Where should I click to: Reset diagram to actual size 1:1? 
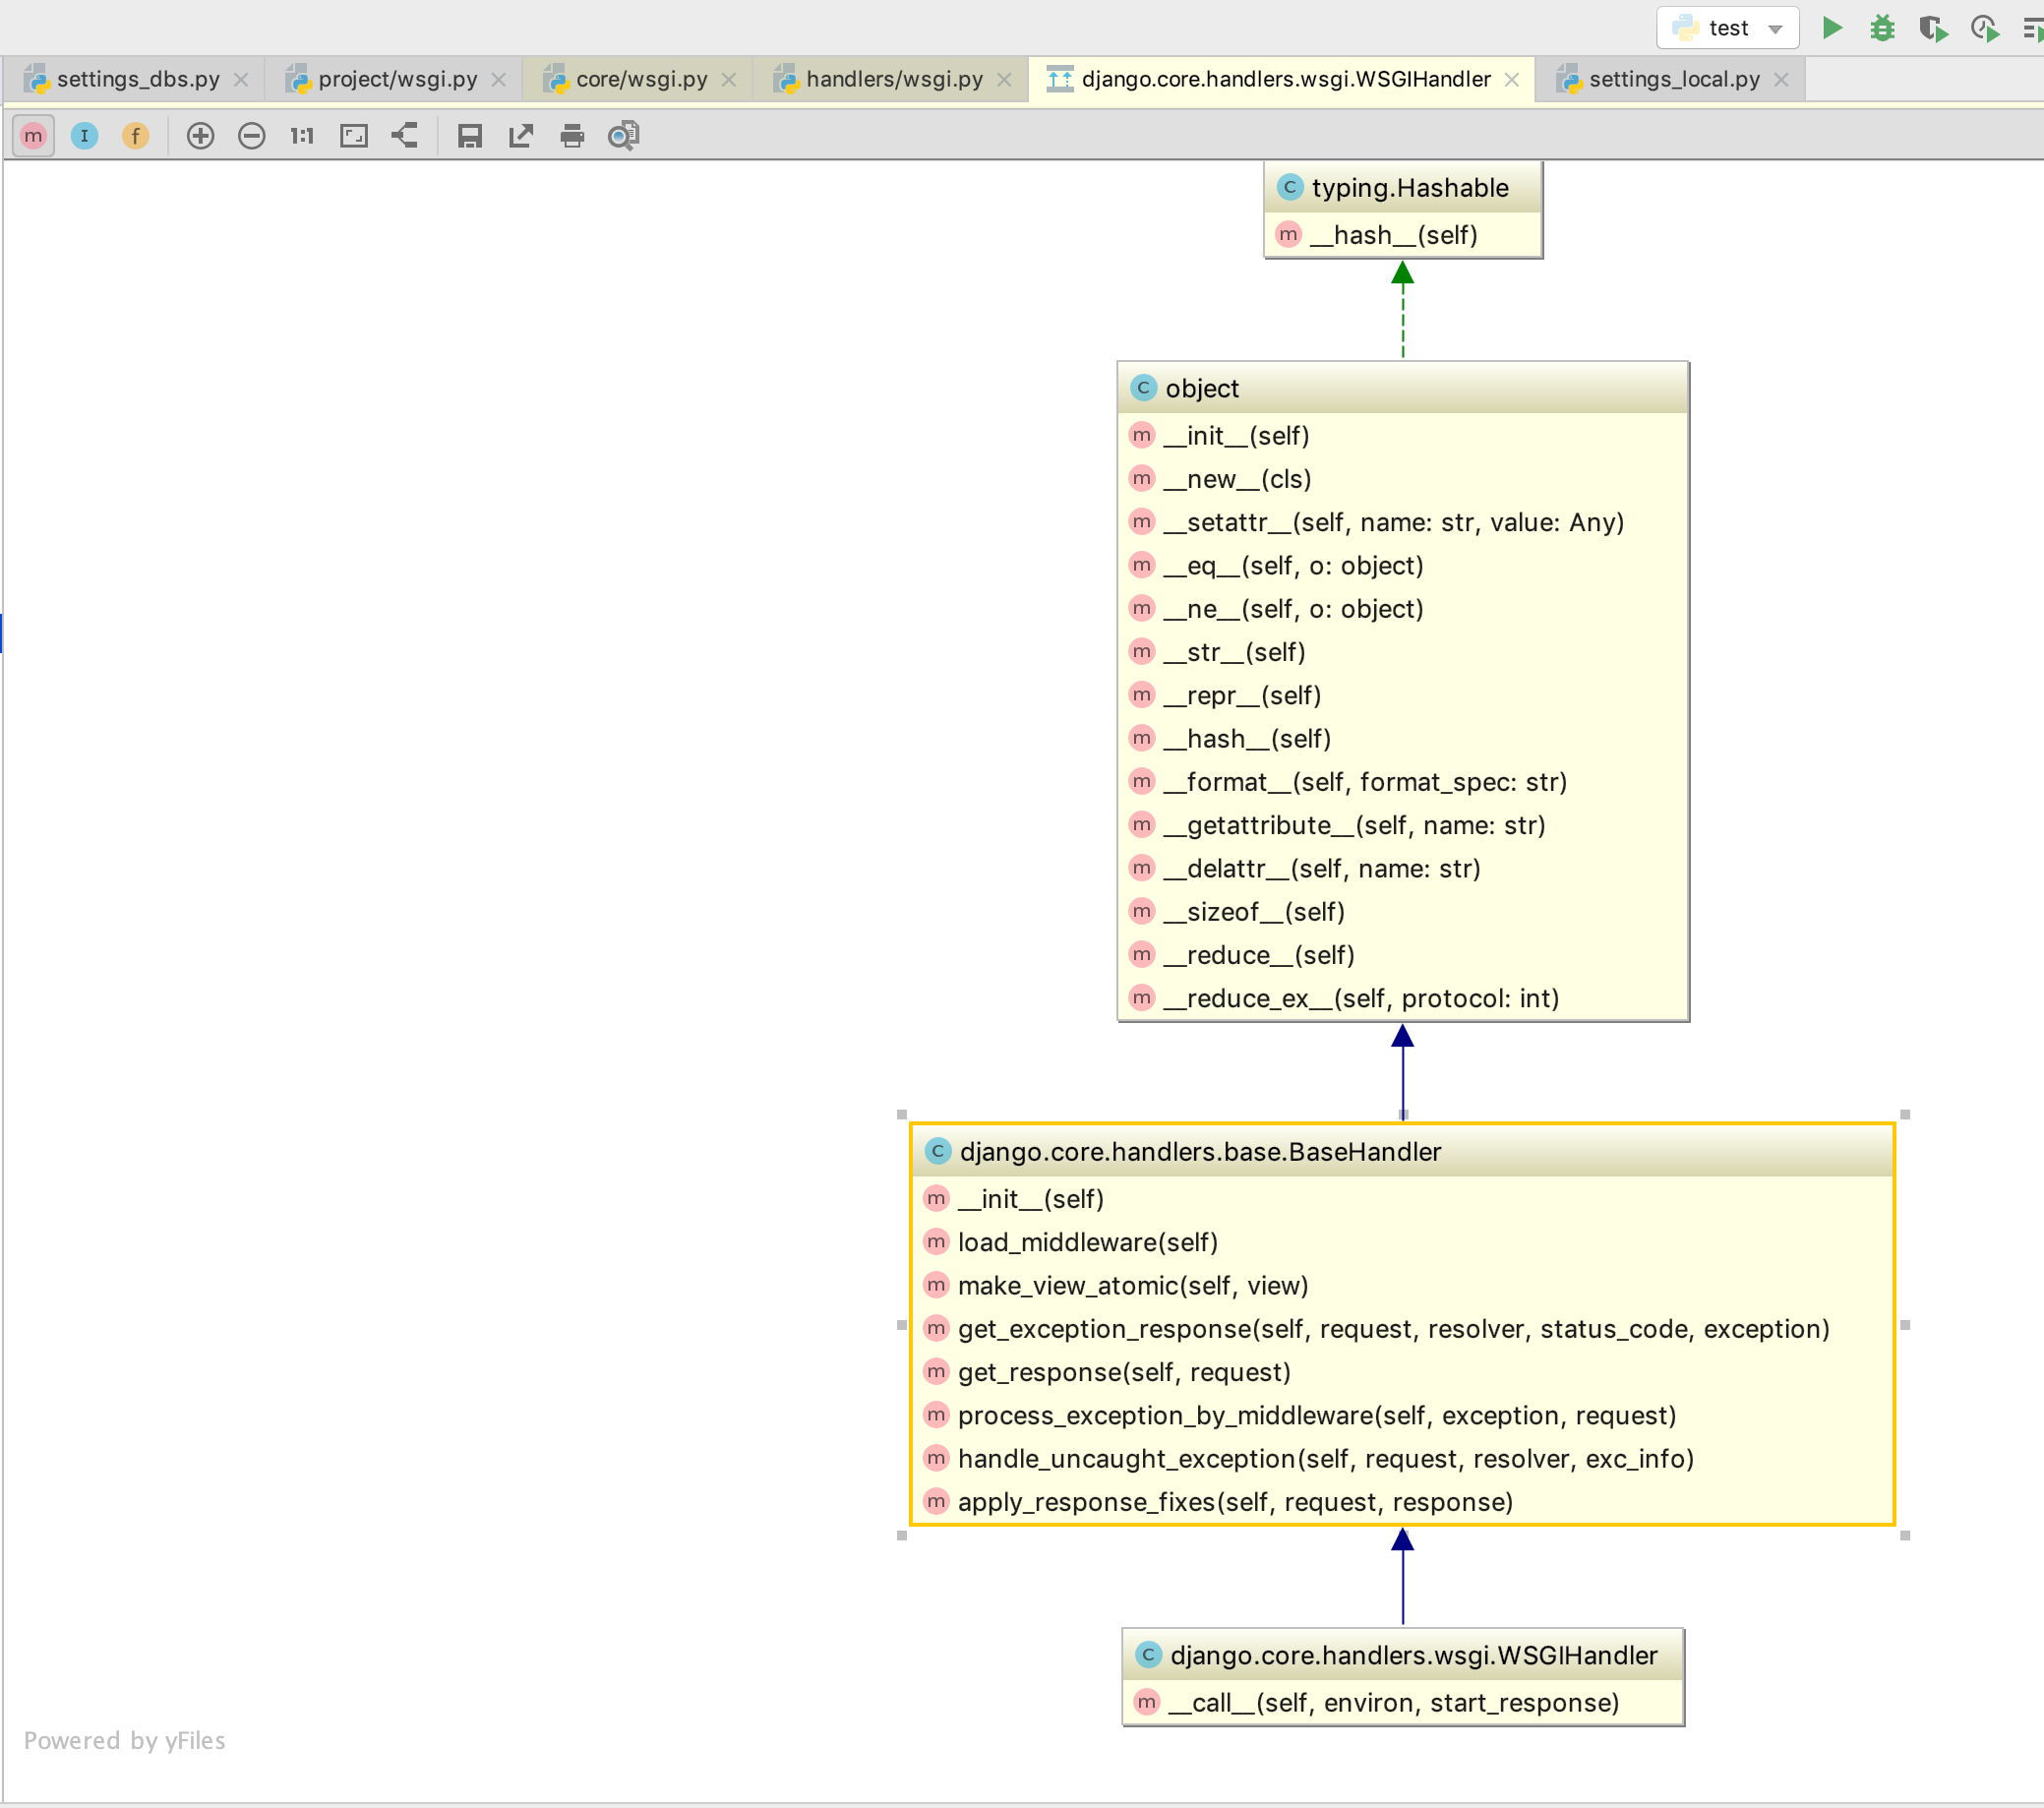[x=302, y=135]
